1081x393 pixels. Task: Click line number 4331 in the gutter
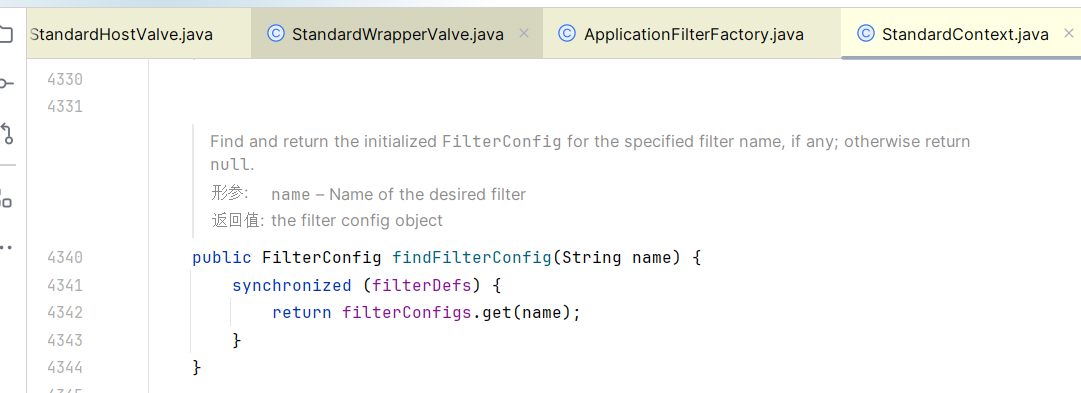tap(65, 107)
